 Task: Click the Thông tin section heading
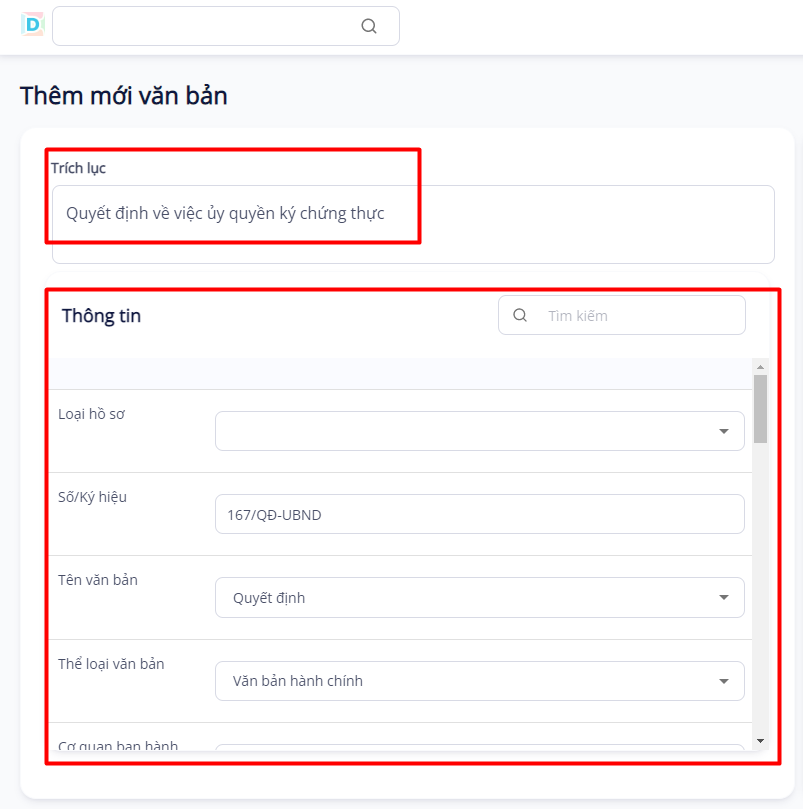click(101, 316)
